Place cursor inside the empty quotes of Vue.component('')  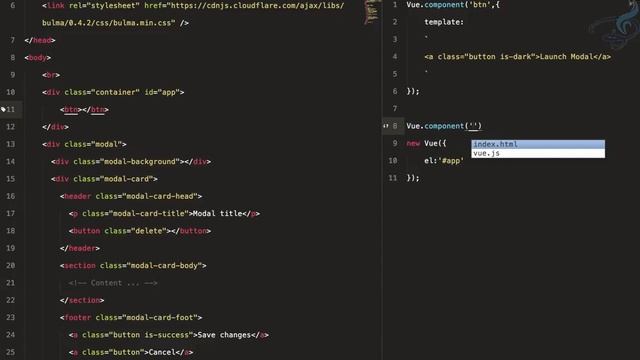point(473,126)
